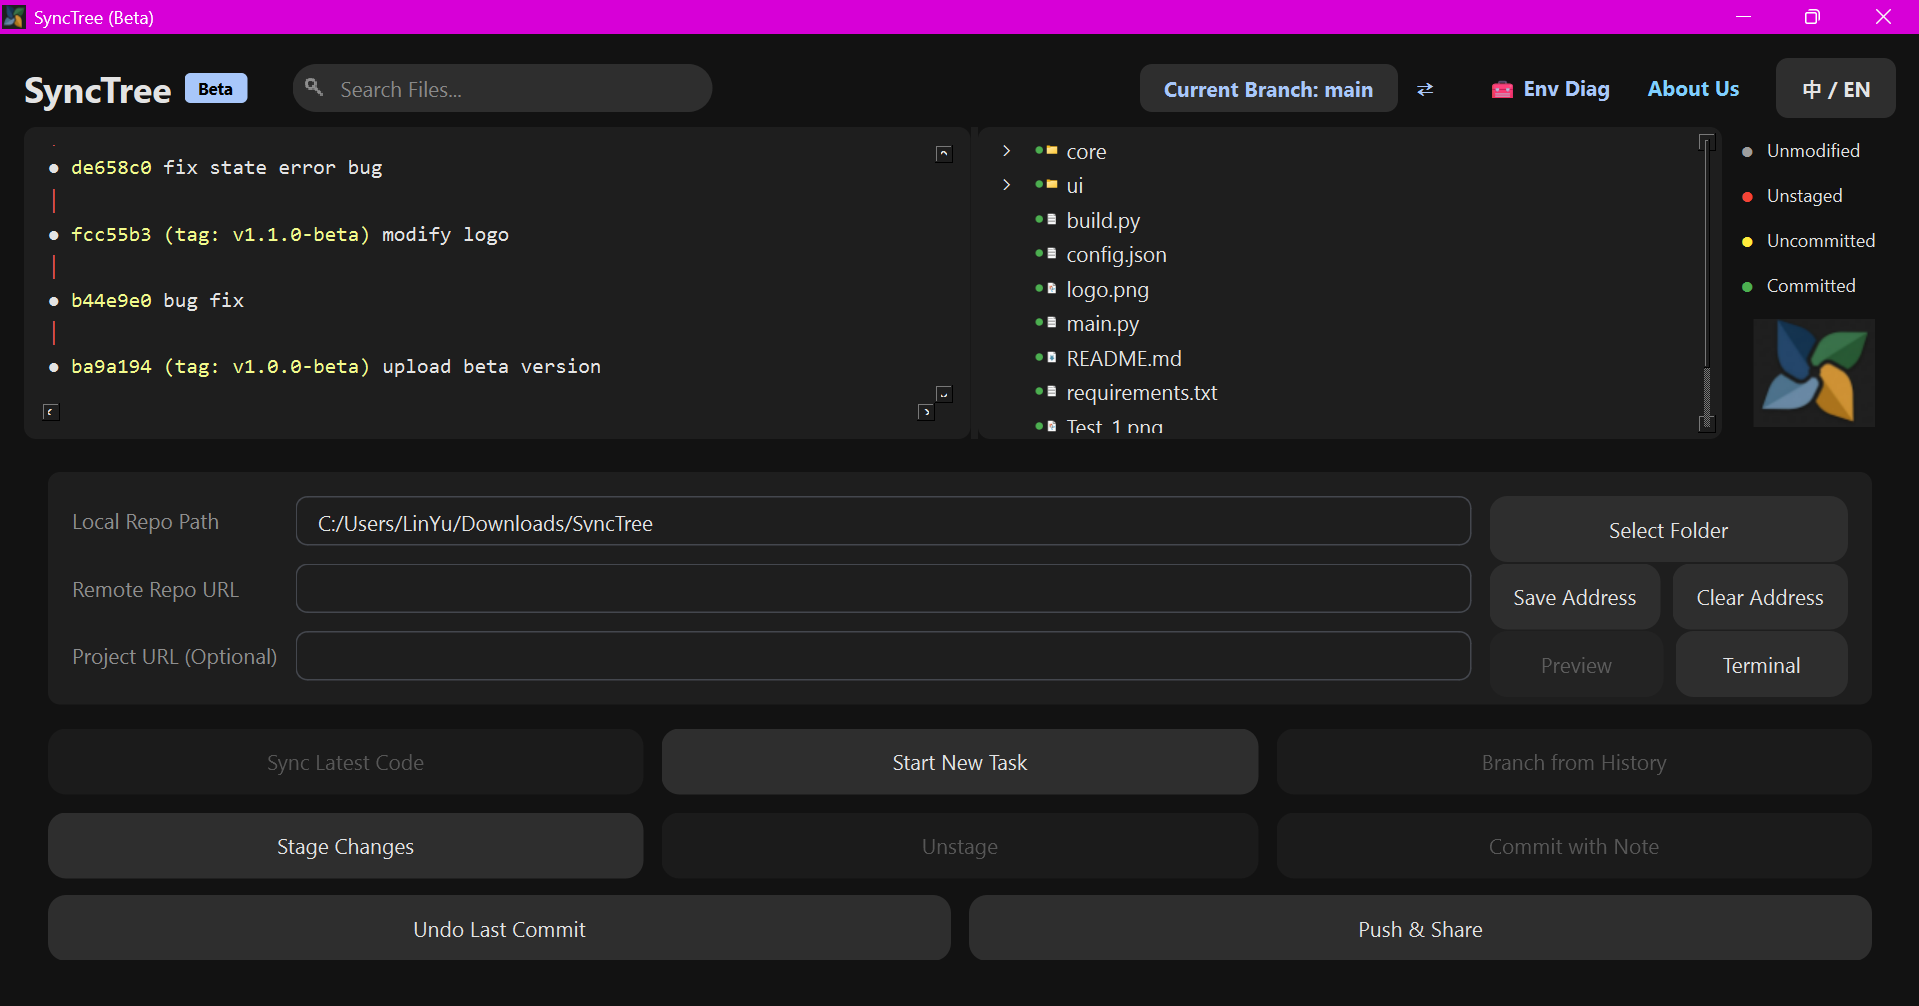
Task: Click the Unstaged legend entry
Action: tap(1792, 196)
